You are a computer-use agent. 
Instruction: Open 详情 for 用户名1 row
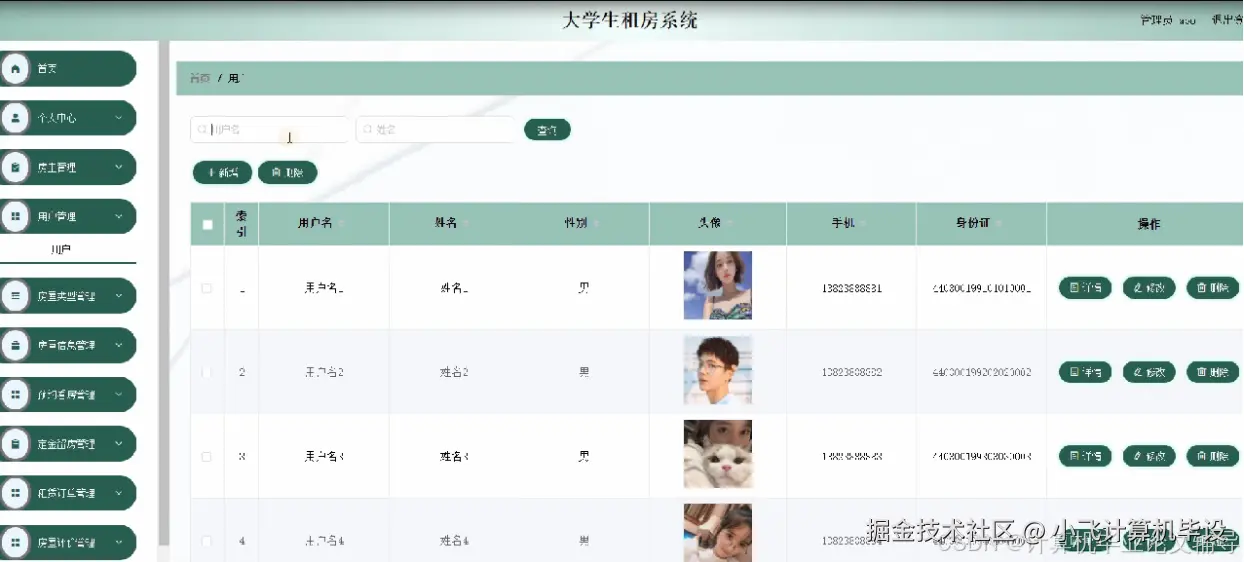click(x=1085, y=288)
